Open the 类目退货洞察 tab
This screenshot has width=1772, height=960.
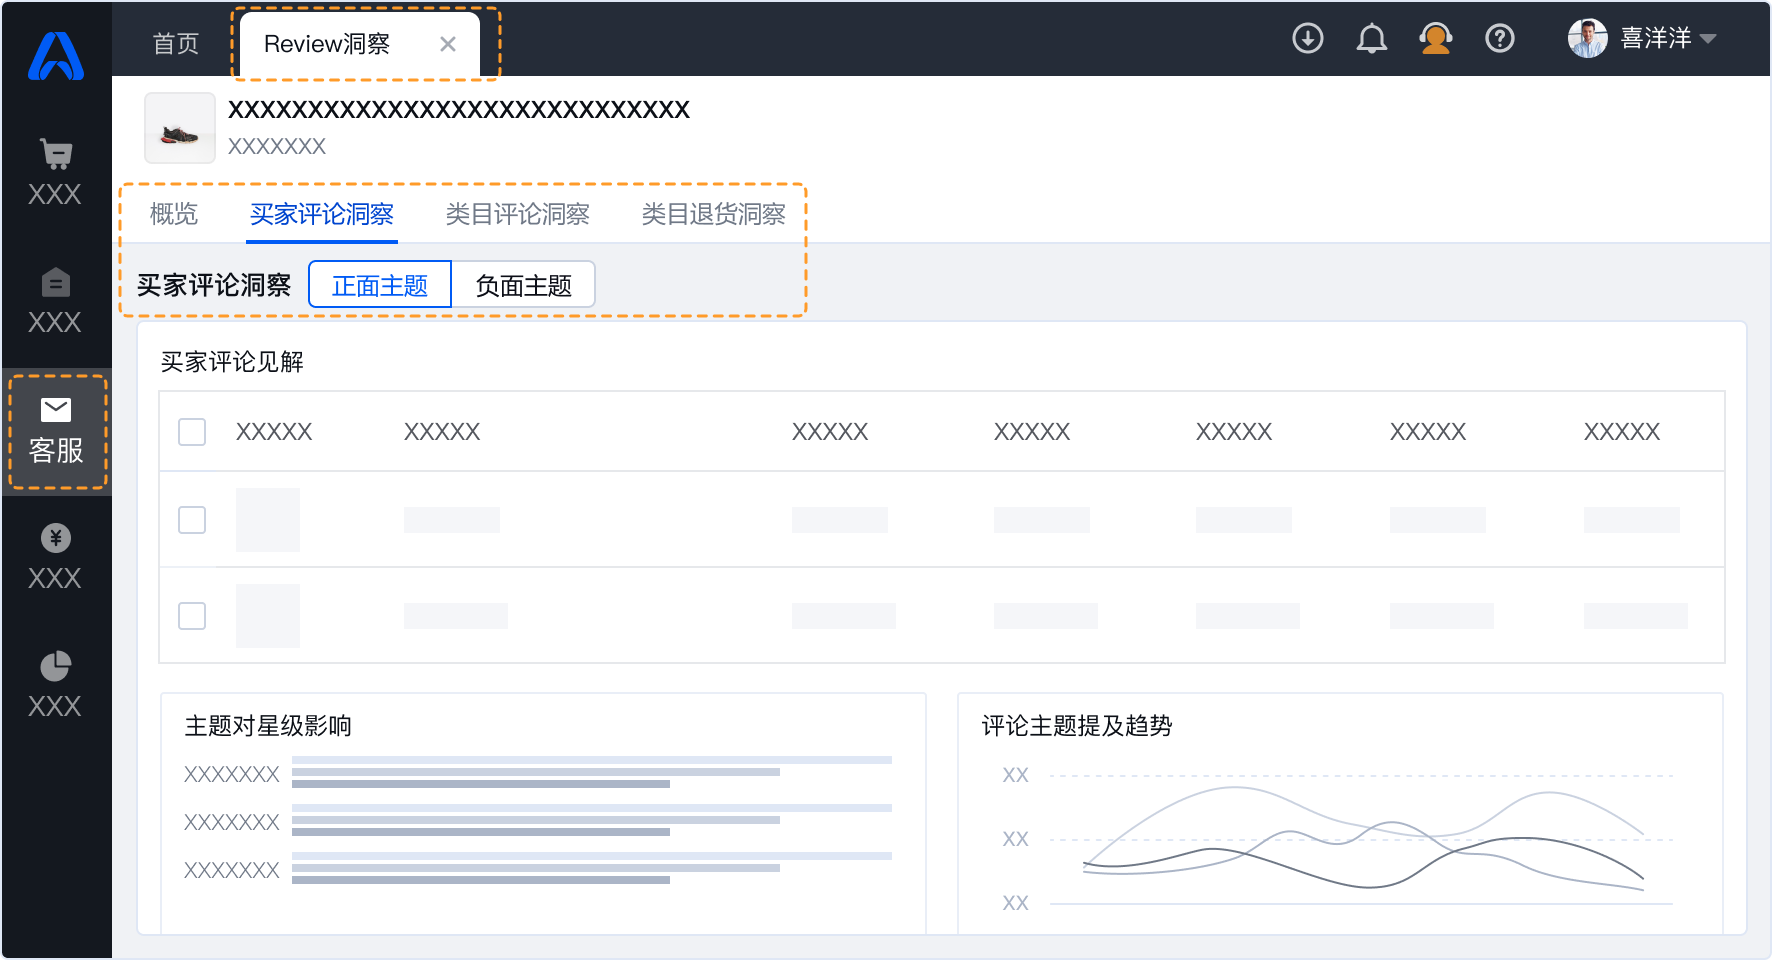point(713,214)
